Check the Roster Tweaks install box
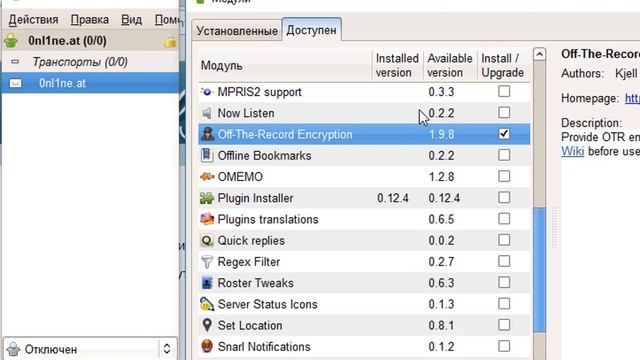The image size is (640, 360). (x=504, y=282)
